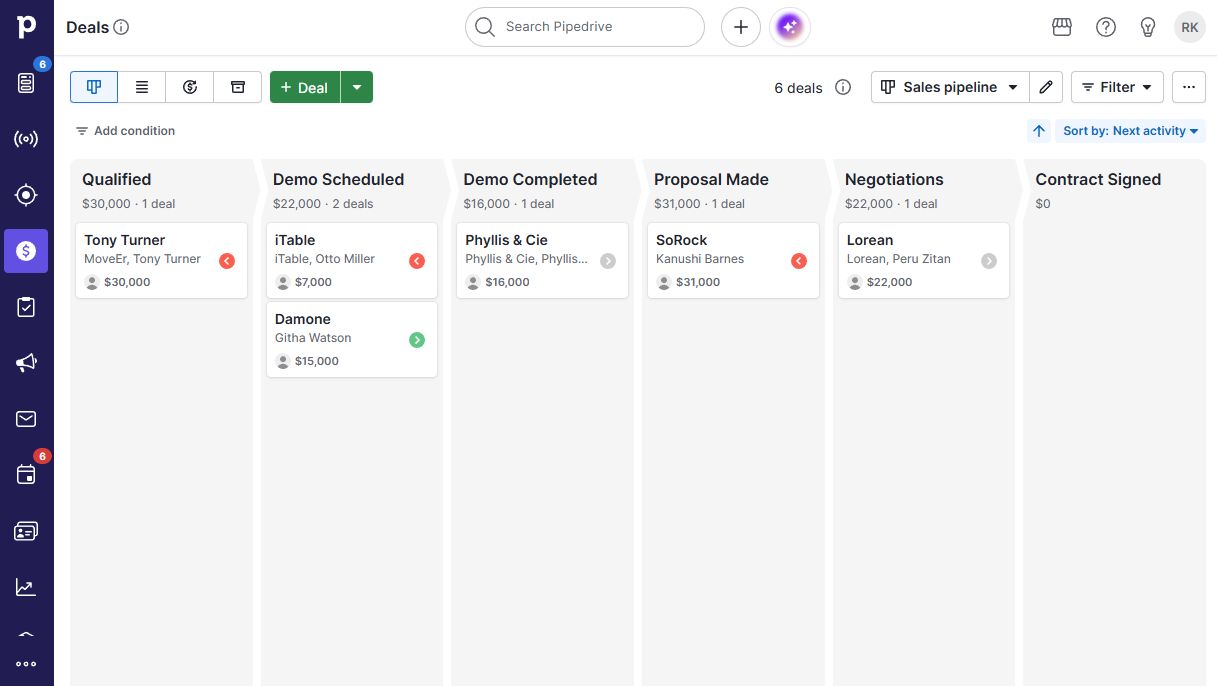Click the Search Pipedrive field
Image resolution: width=1217 pixels, height=686 pixels.
point(584,27)
